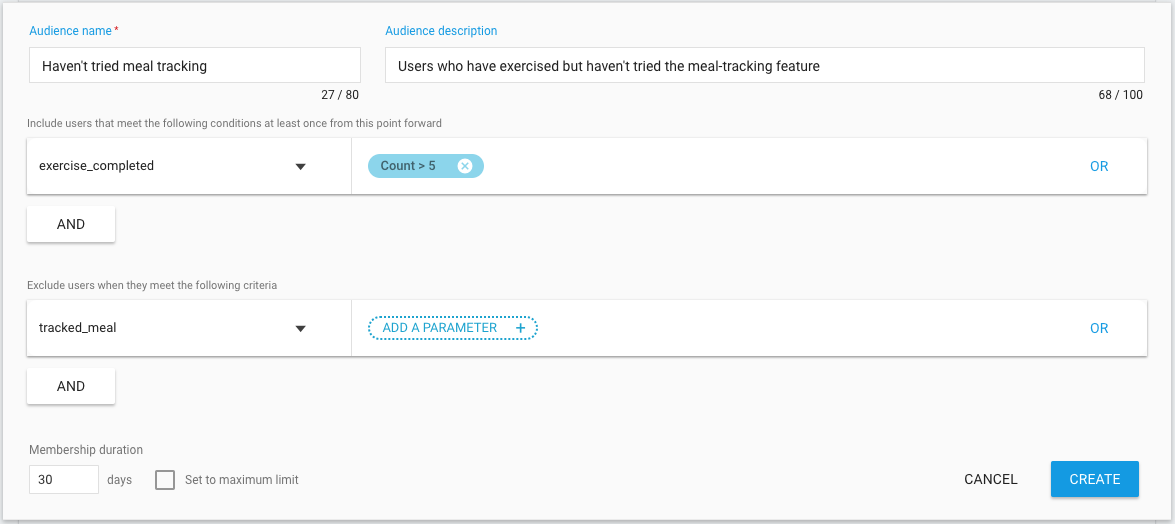Select the exercise_completed event name

(97, 166)
